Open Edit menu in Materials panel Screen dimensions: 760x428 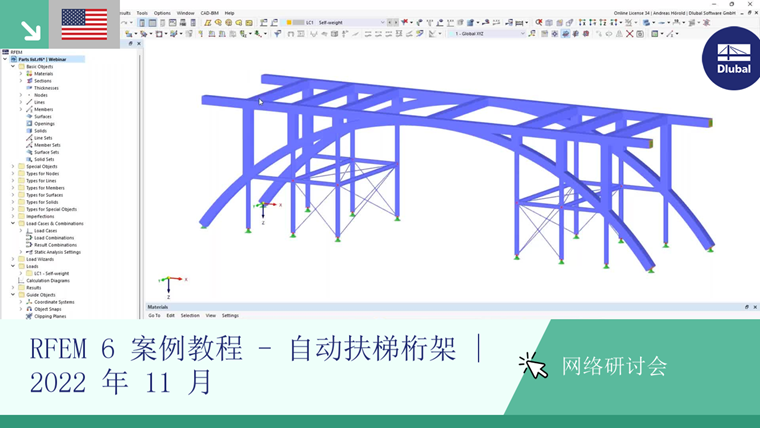tap(171, 316)
